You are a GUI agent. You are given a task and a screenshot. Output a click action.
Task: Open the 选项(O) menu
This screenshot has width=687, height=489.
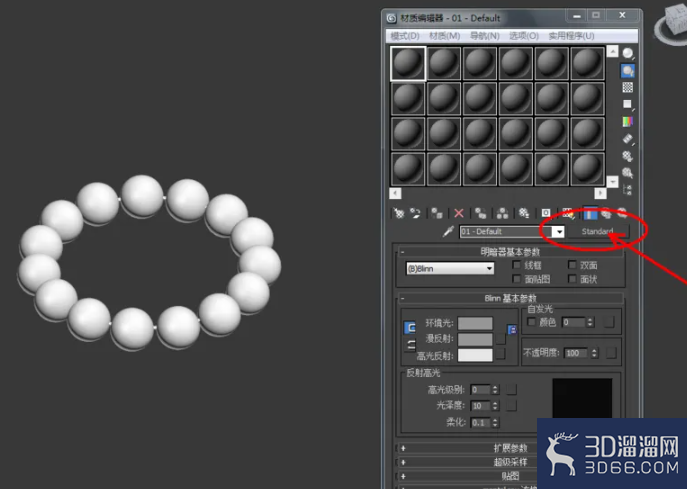pyautogui.click(x=524, y=36)
